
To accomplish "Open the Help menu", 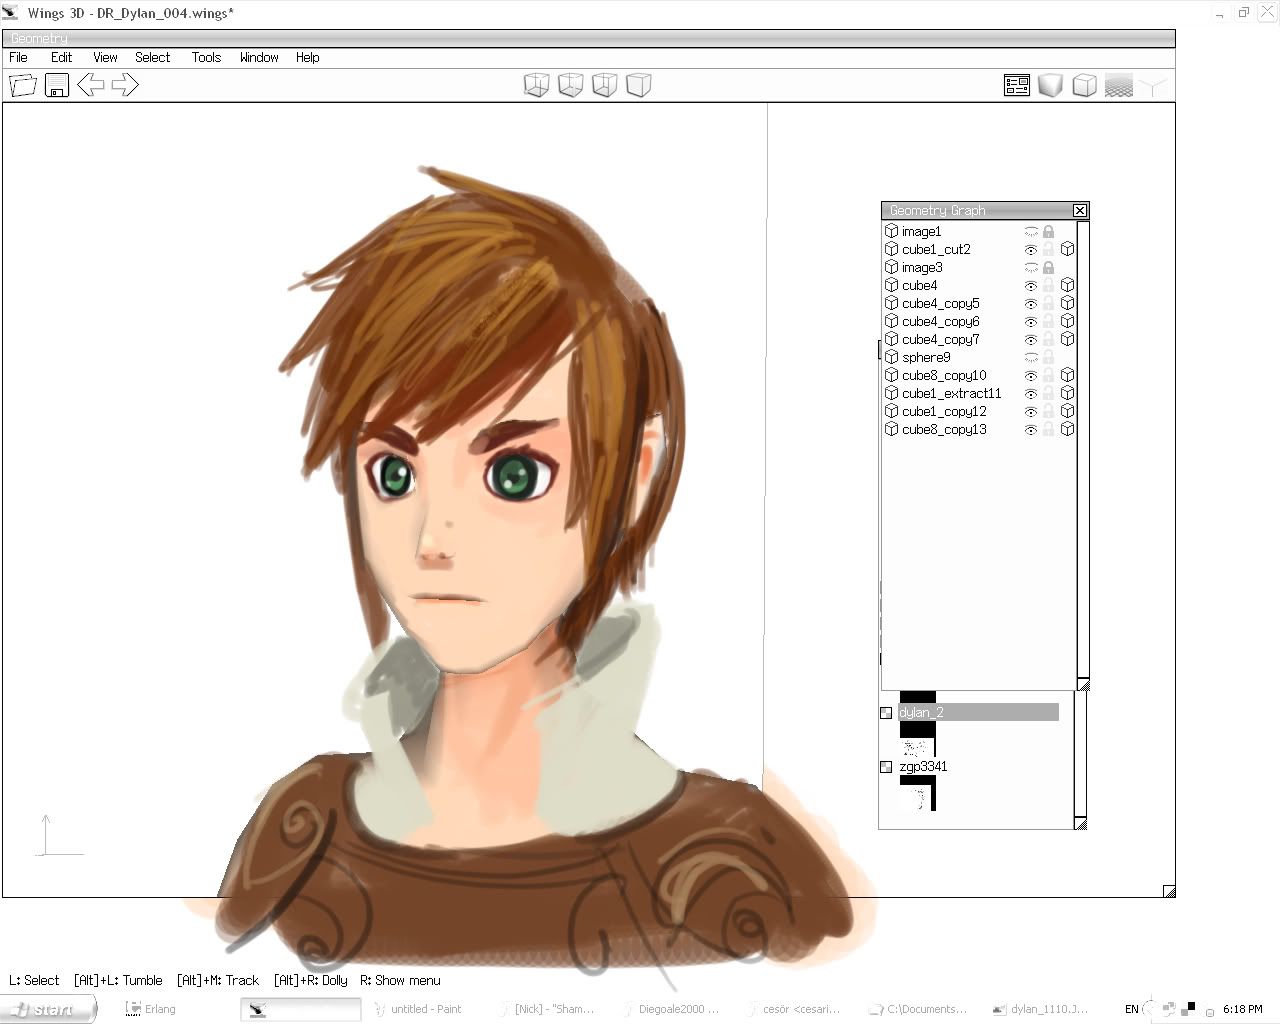I will click(307, 57).
